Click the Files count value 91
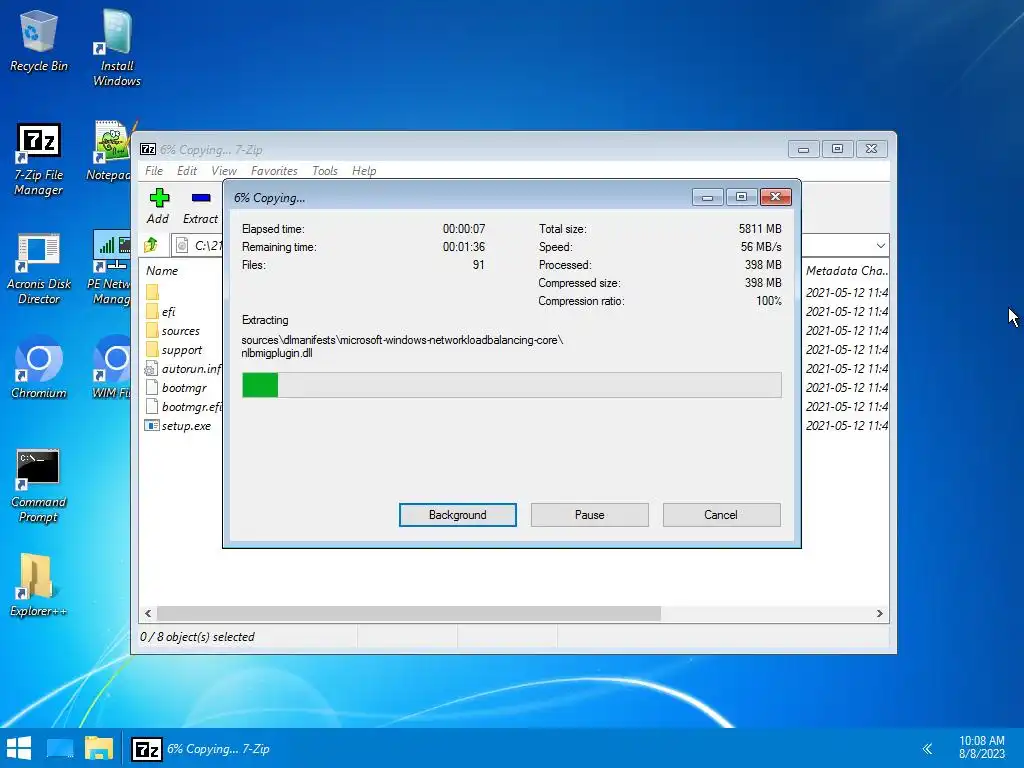The image size is (1024, 768). (479, 265)
